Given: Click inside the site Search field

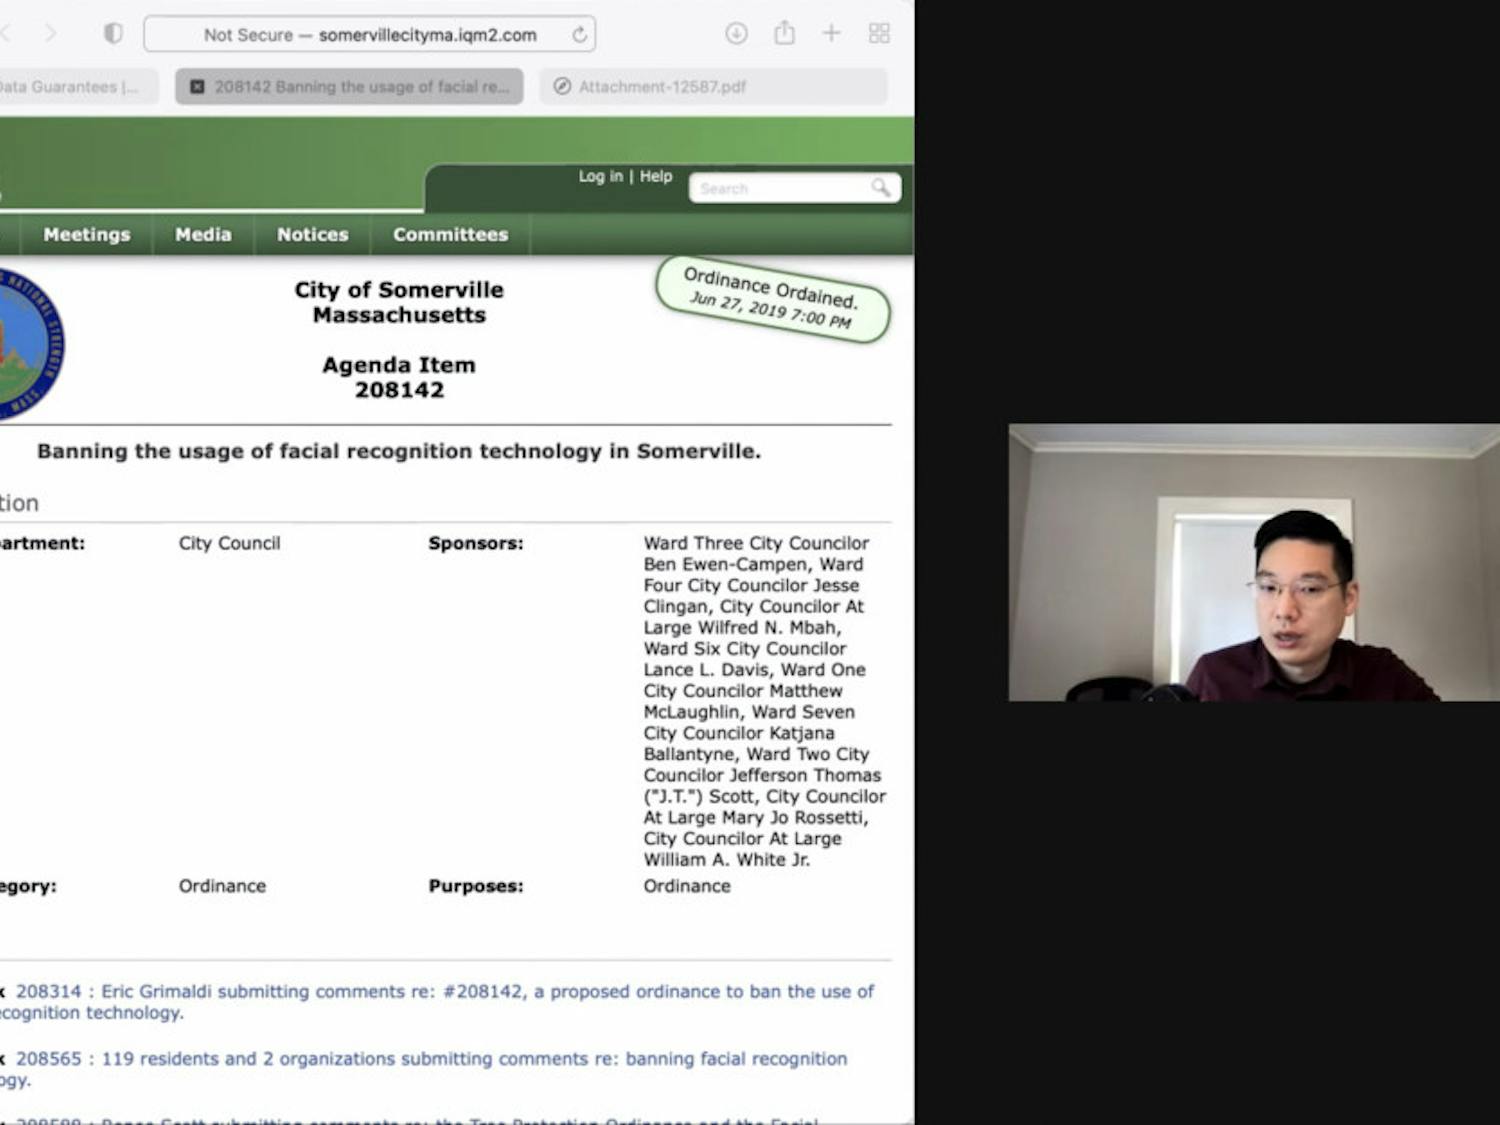Looking at the screenshot, I should pyautogui.click(x=780, y=188).
